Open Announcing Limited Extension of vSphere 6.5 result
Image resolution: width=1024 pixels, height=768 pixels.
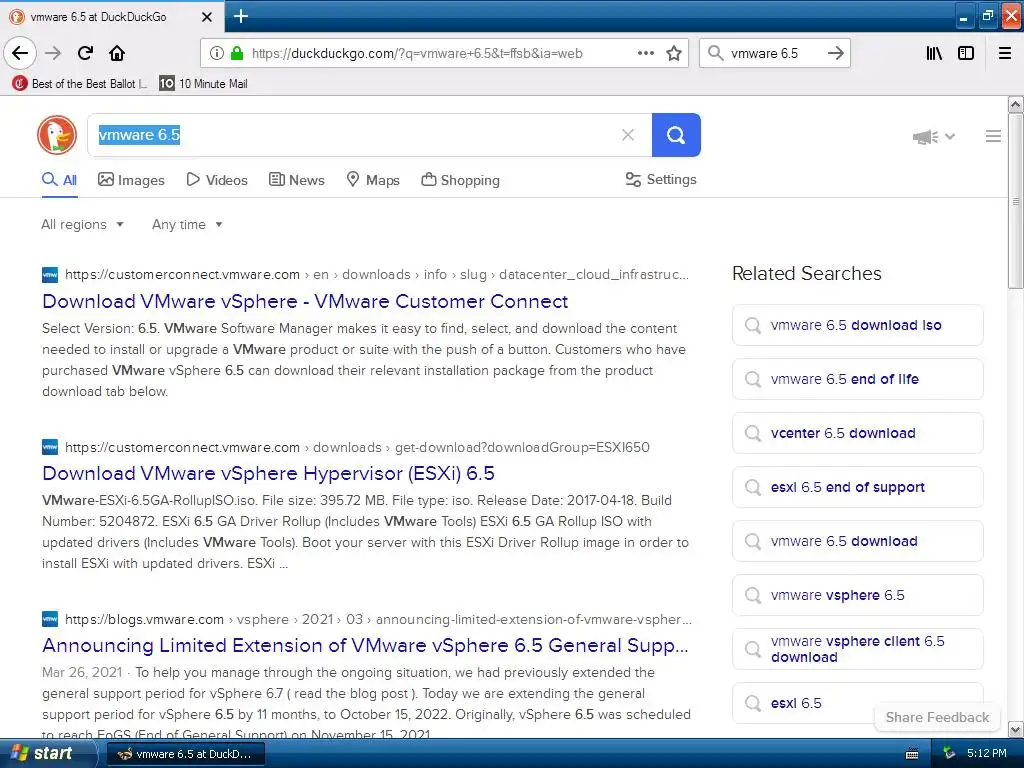pyautogui.click(x=365, y=646)
